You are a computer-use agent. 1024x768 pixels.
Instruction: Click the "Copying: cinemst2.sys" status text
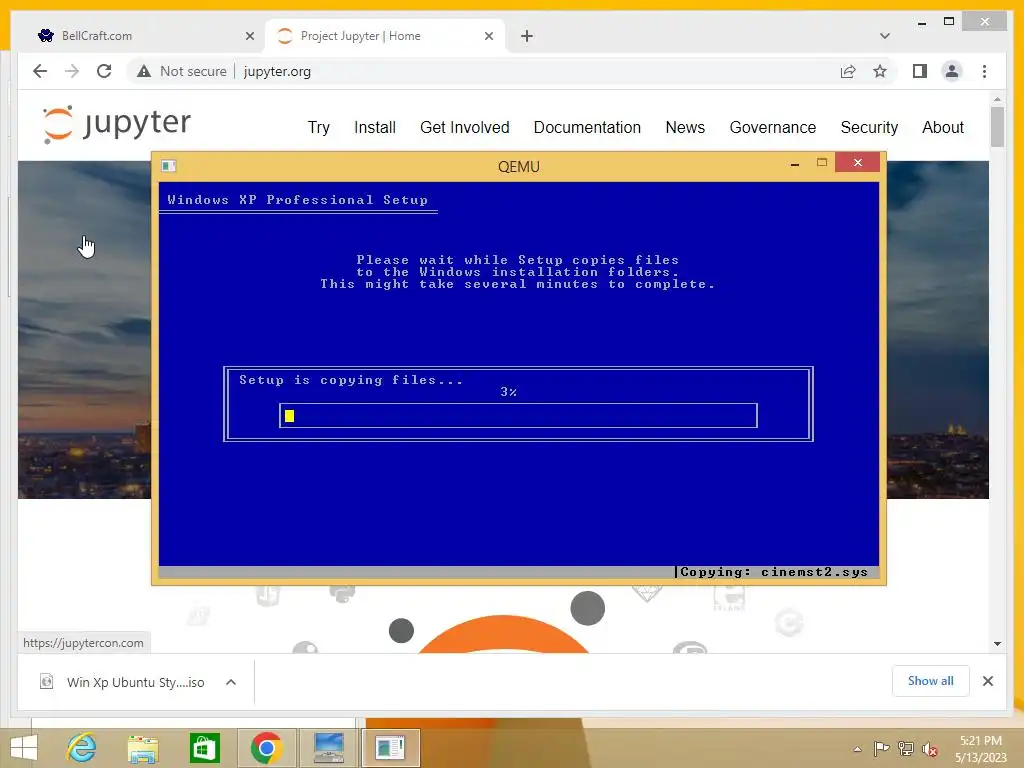pyautogui.click(x=774, y=572)
